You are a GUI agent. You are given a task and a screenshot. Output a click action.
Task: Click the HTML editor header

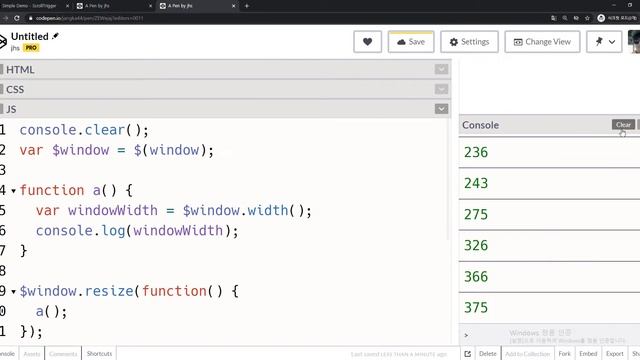[x=225, y=69]
